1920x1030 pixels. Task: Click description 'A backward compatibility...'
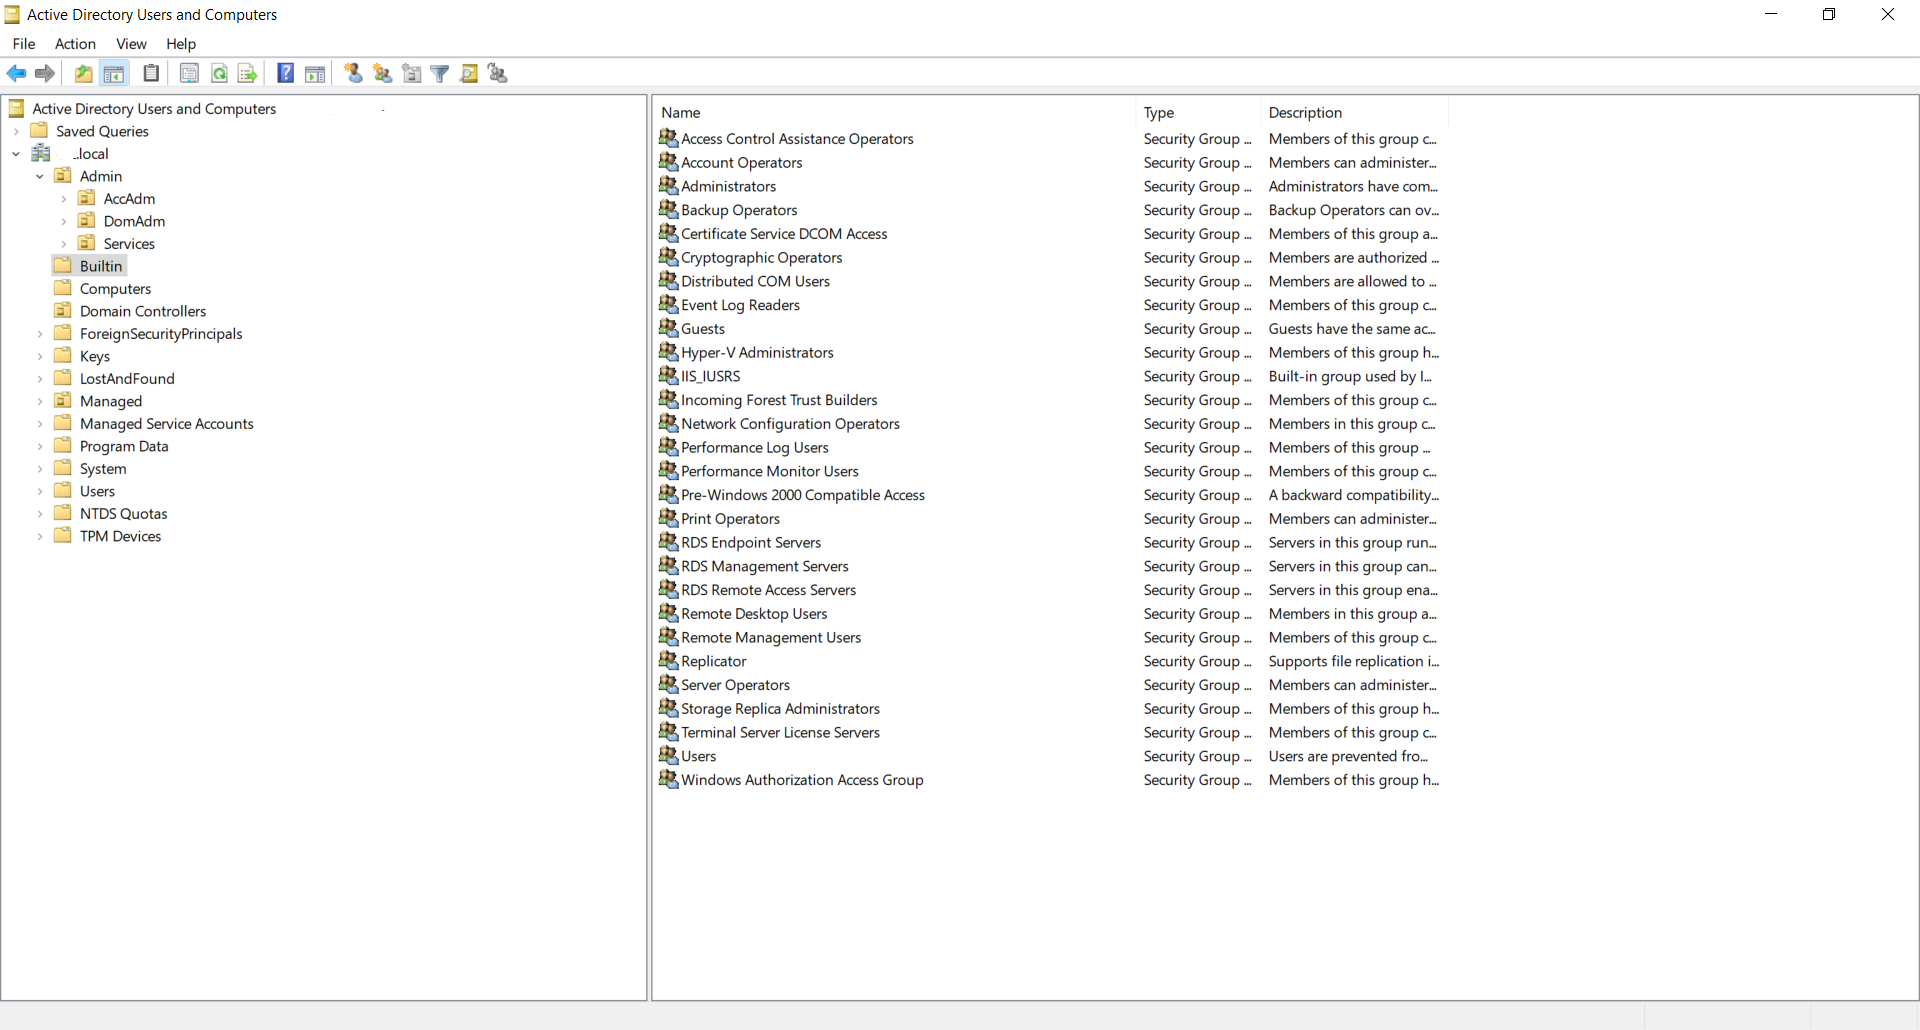point(1354,495)
